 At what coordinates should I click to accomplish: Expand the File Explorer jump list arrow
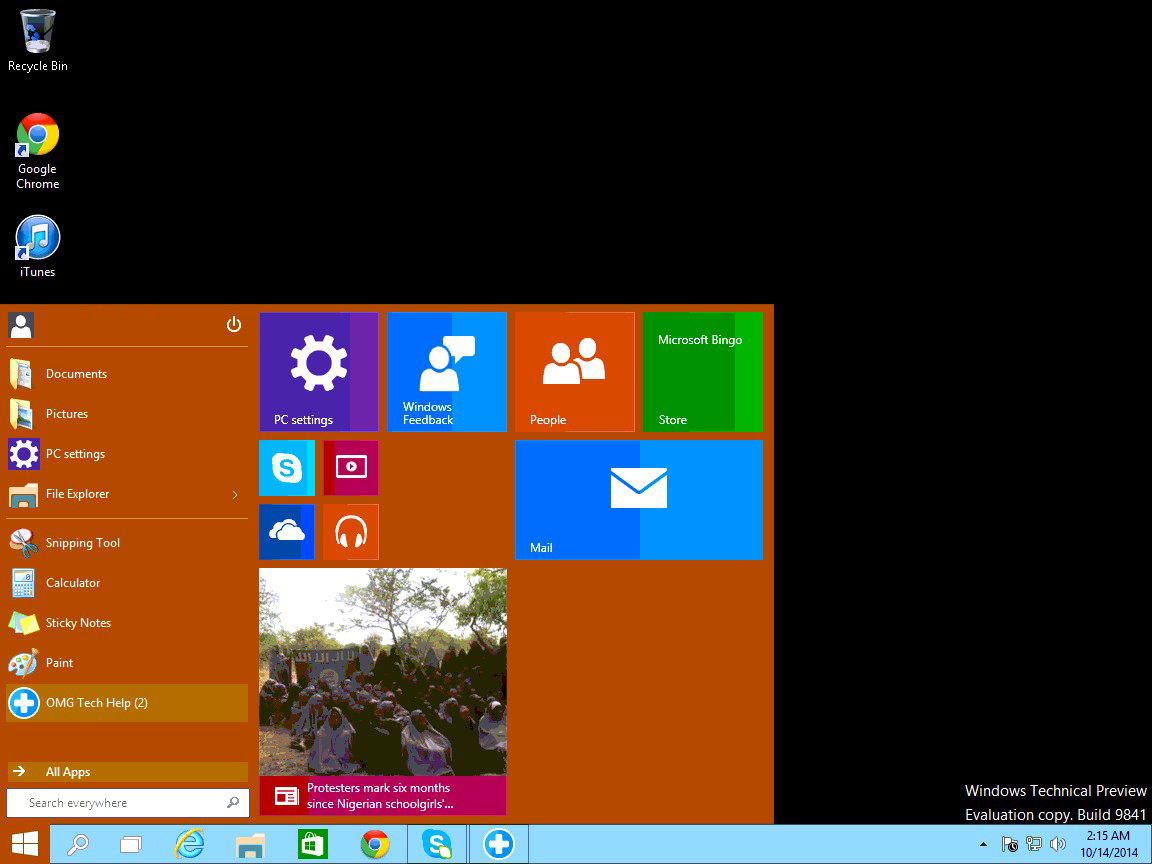235,494
